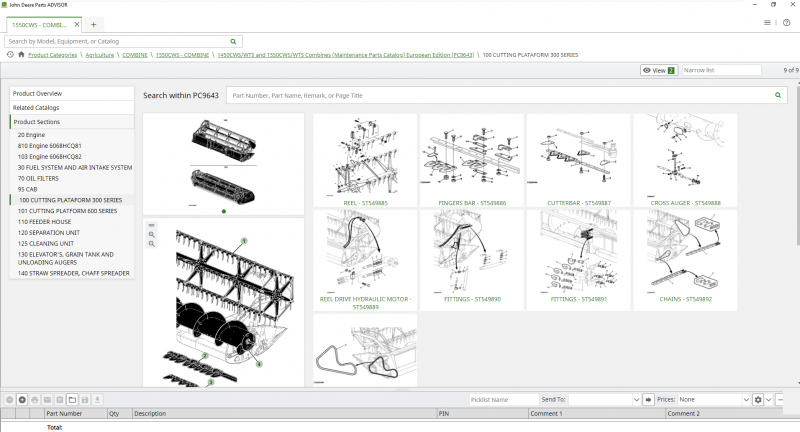The height and width of the screenshot is (432, 800).
Task: Open the hamburger menu at top right
Action: tap(767, 22)
